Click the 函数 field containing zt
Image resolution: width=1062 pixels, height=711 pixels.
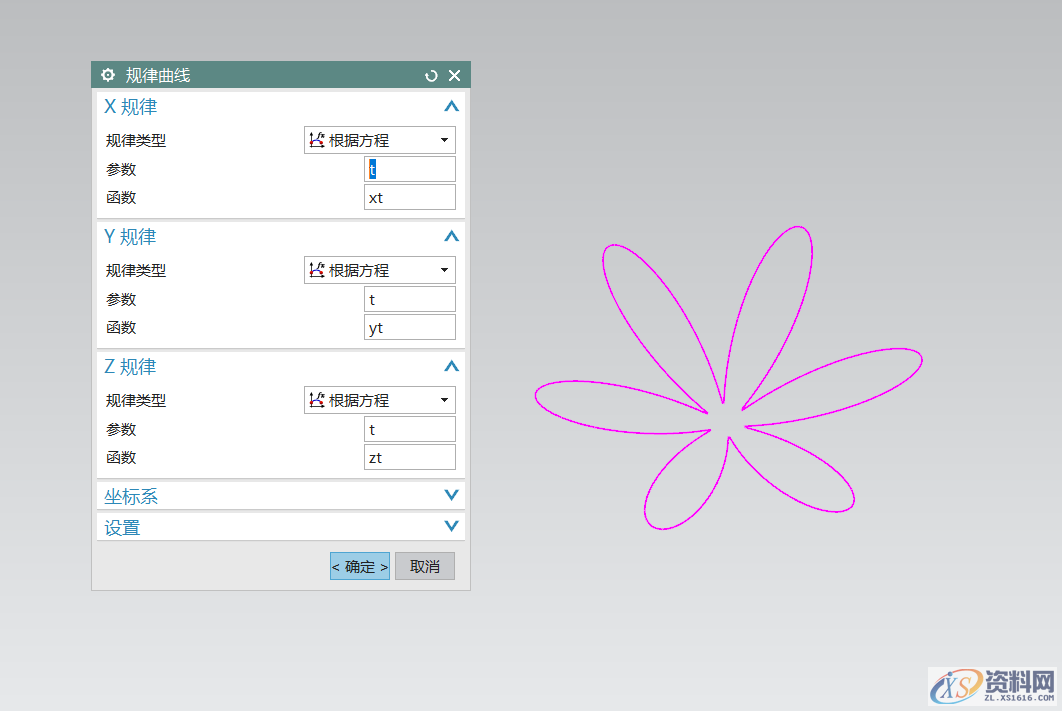(410, 457)
